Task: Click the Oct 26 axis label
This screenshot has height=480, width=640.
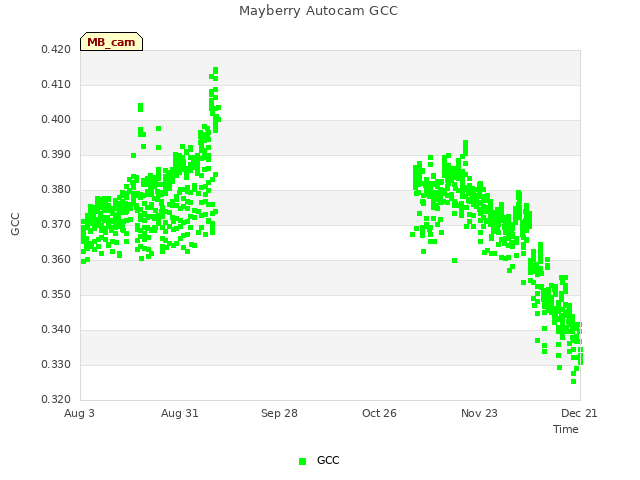Action: 379,413
